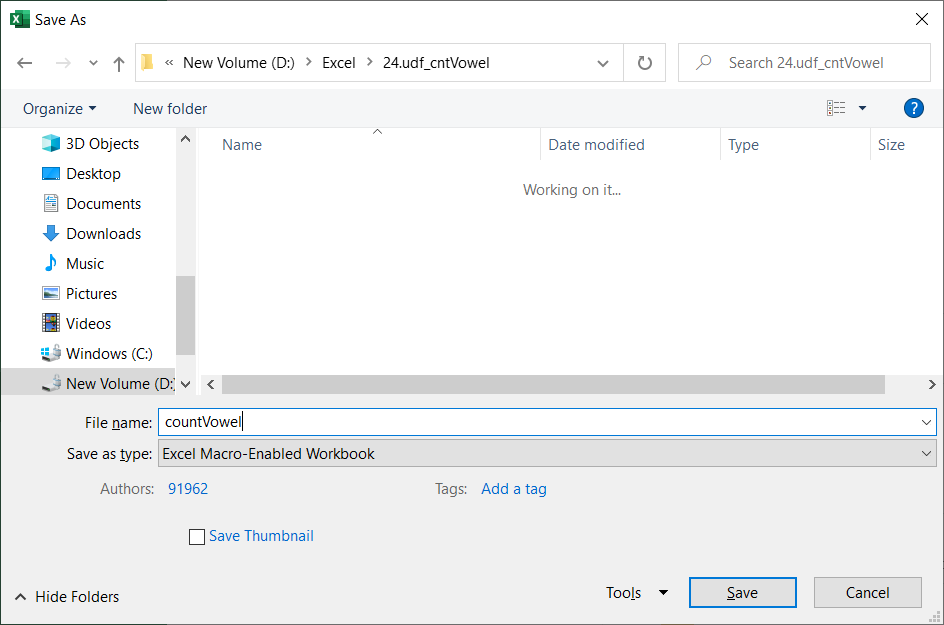Click the horizontal scrollbar in file list
This screenshot has width=944, height=625.
pos(553,384)
